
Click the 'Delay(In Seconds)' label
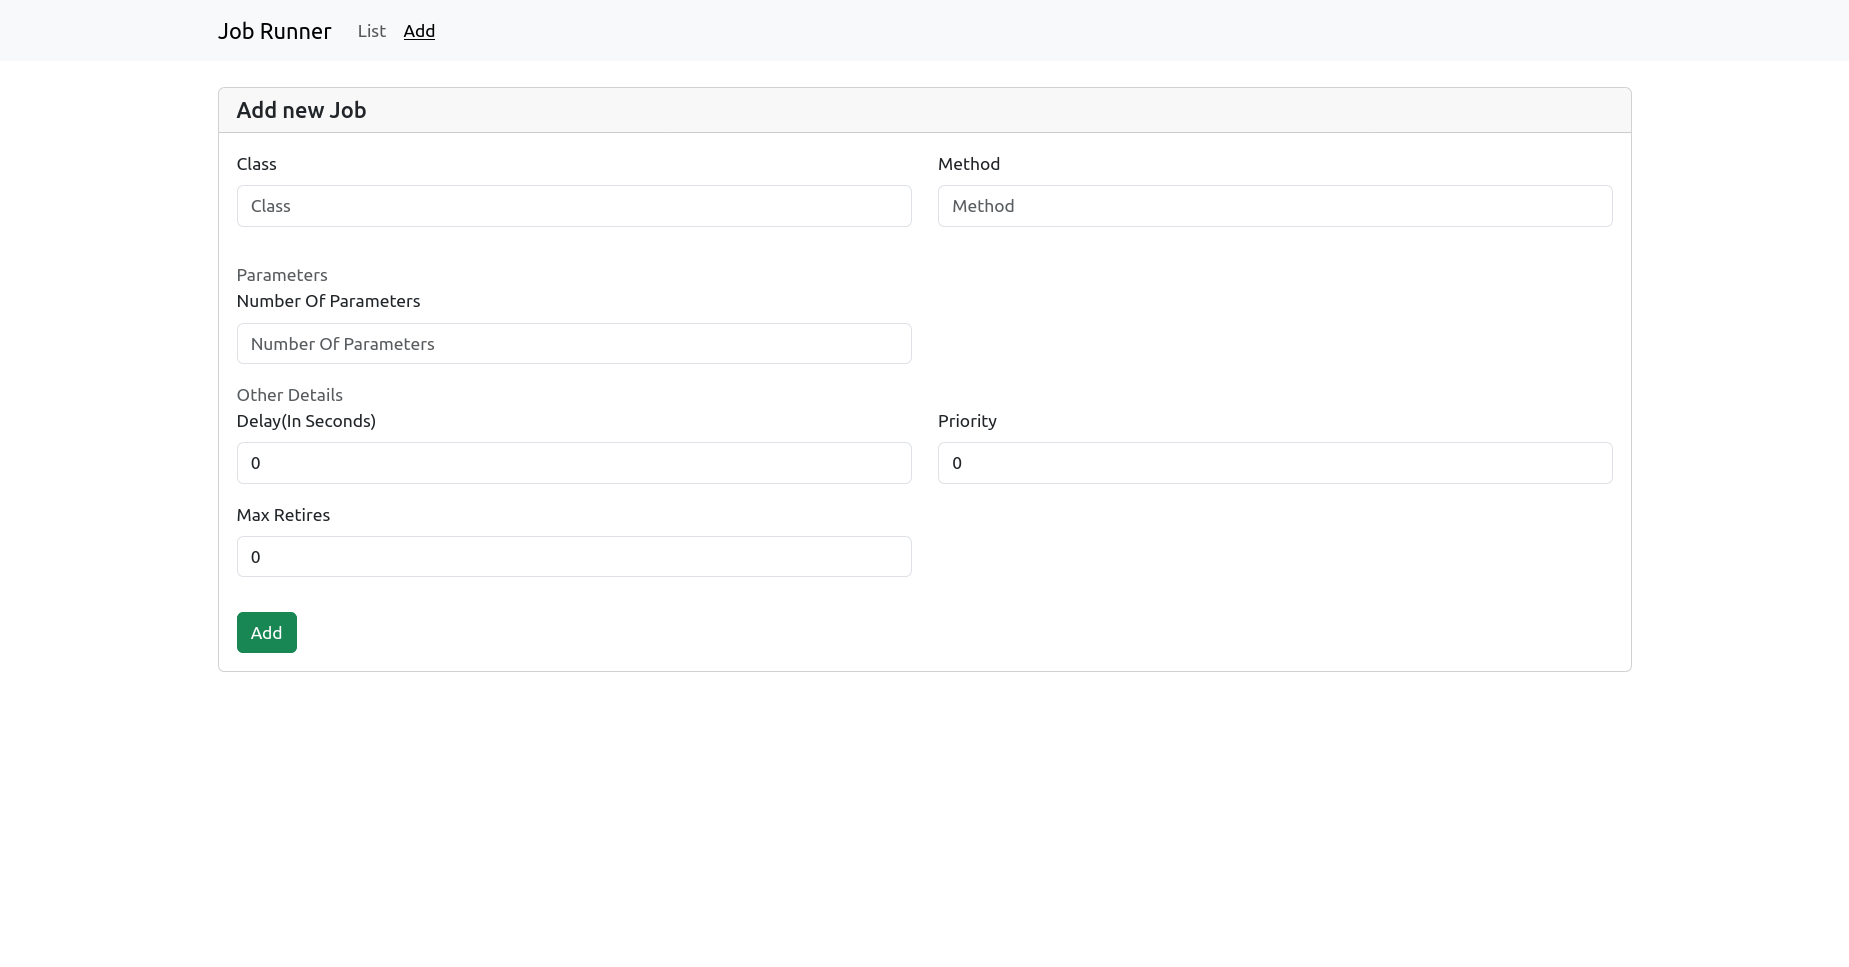tap(306, 421)
